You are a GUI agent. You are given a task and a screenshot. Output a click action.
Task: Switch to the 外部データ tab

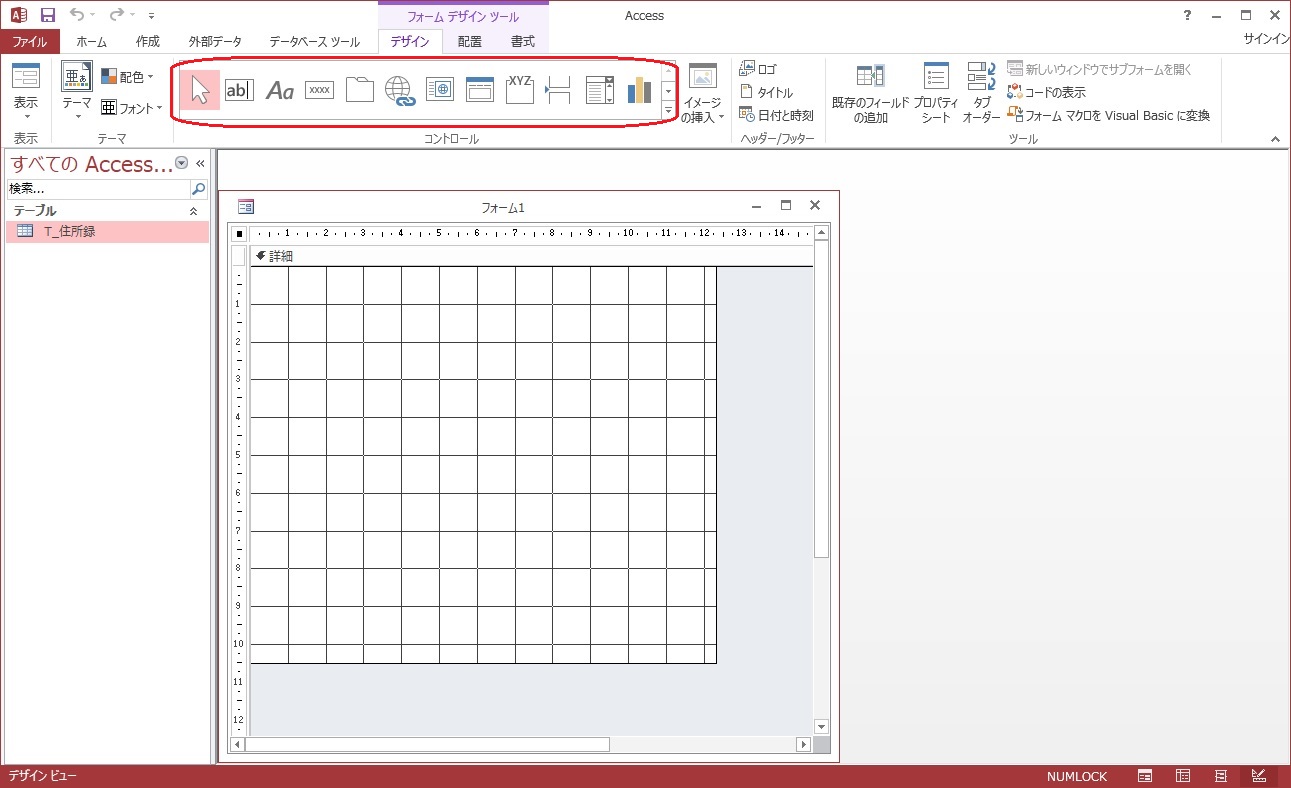(x=215, y=42)
